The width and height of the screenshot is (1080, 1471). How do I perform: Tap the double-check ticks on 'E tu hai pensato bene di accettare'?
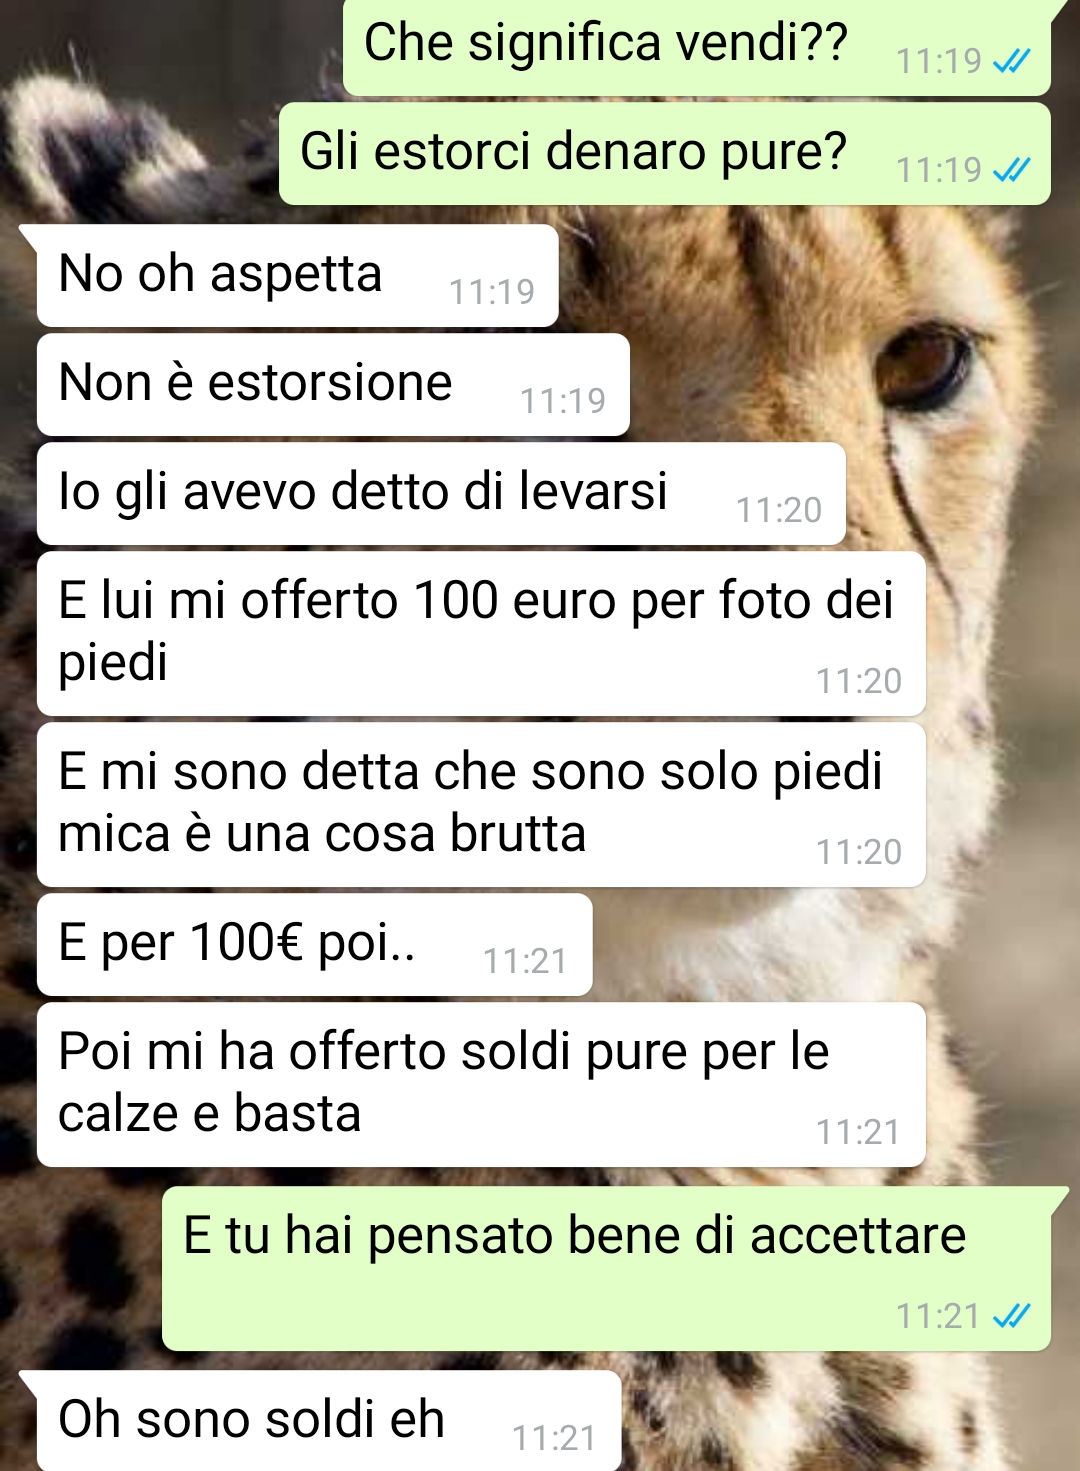1011,1316
